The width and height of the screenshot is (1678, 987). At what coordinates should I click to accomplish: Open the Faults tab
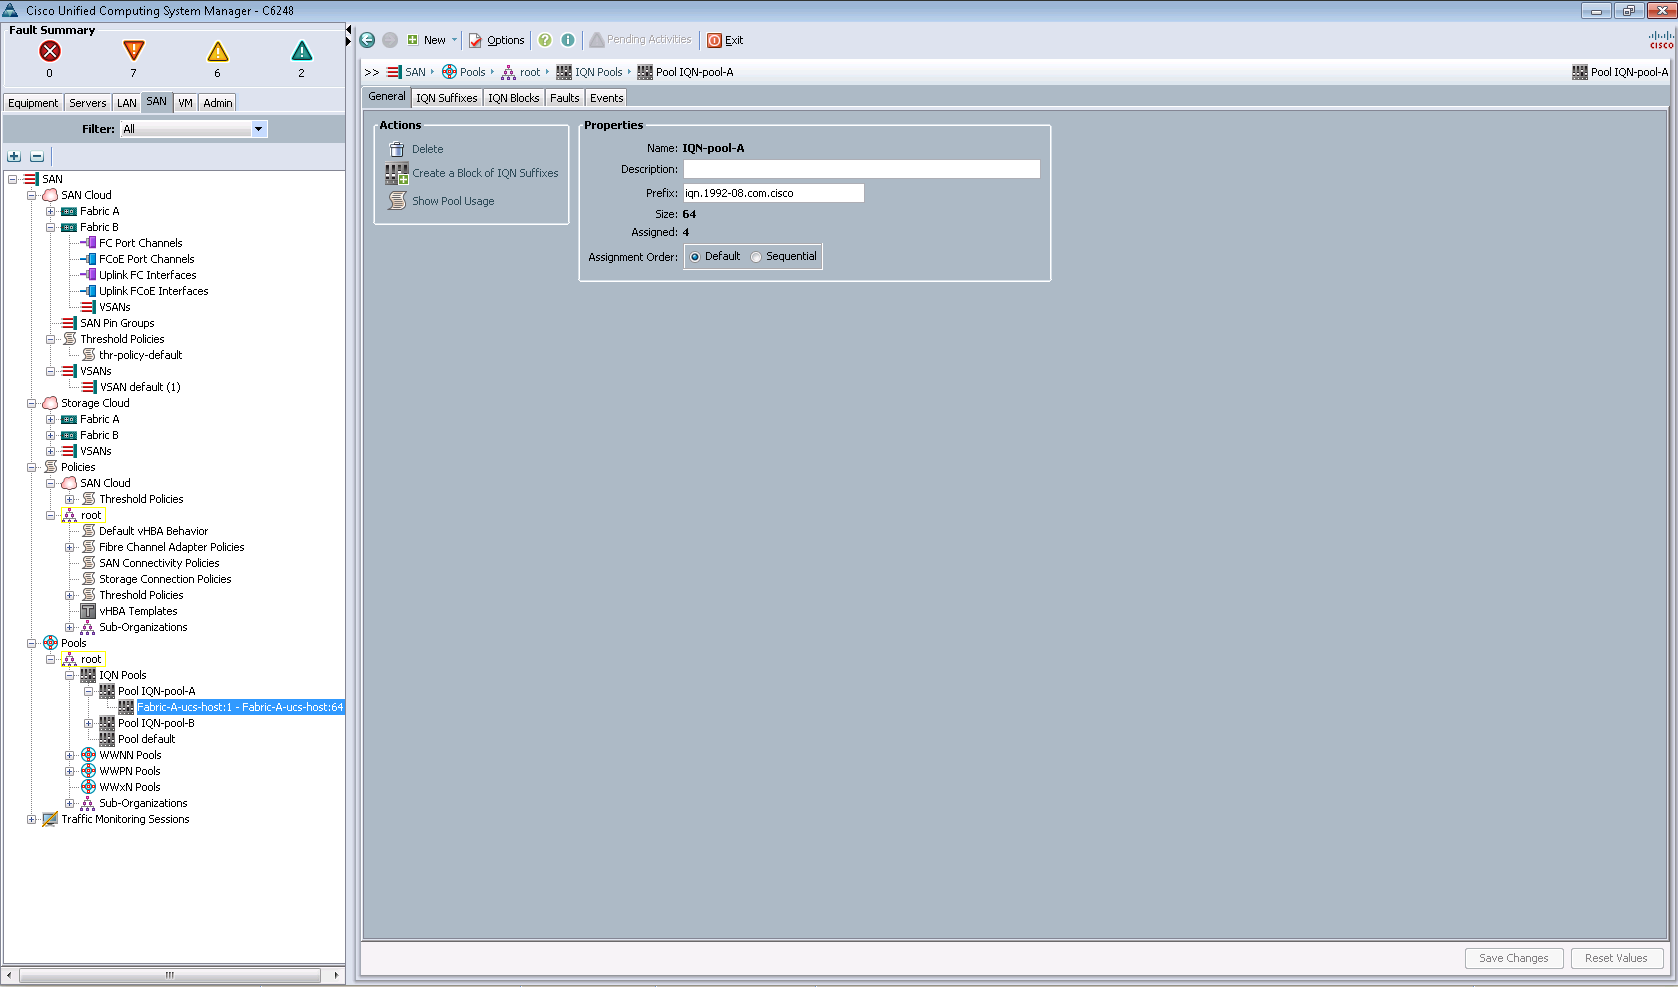click(565, 98)
